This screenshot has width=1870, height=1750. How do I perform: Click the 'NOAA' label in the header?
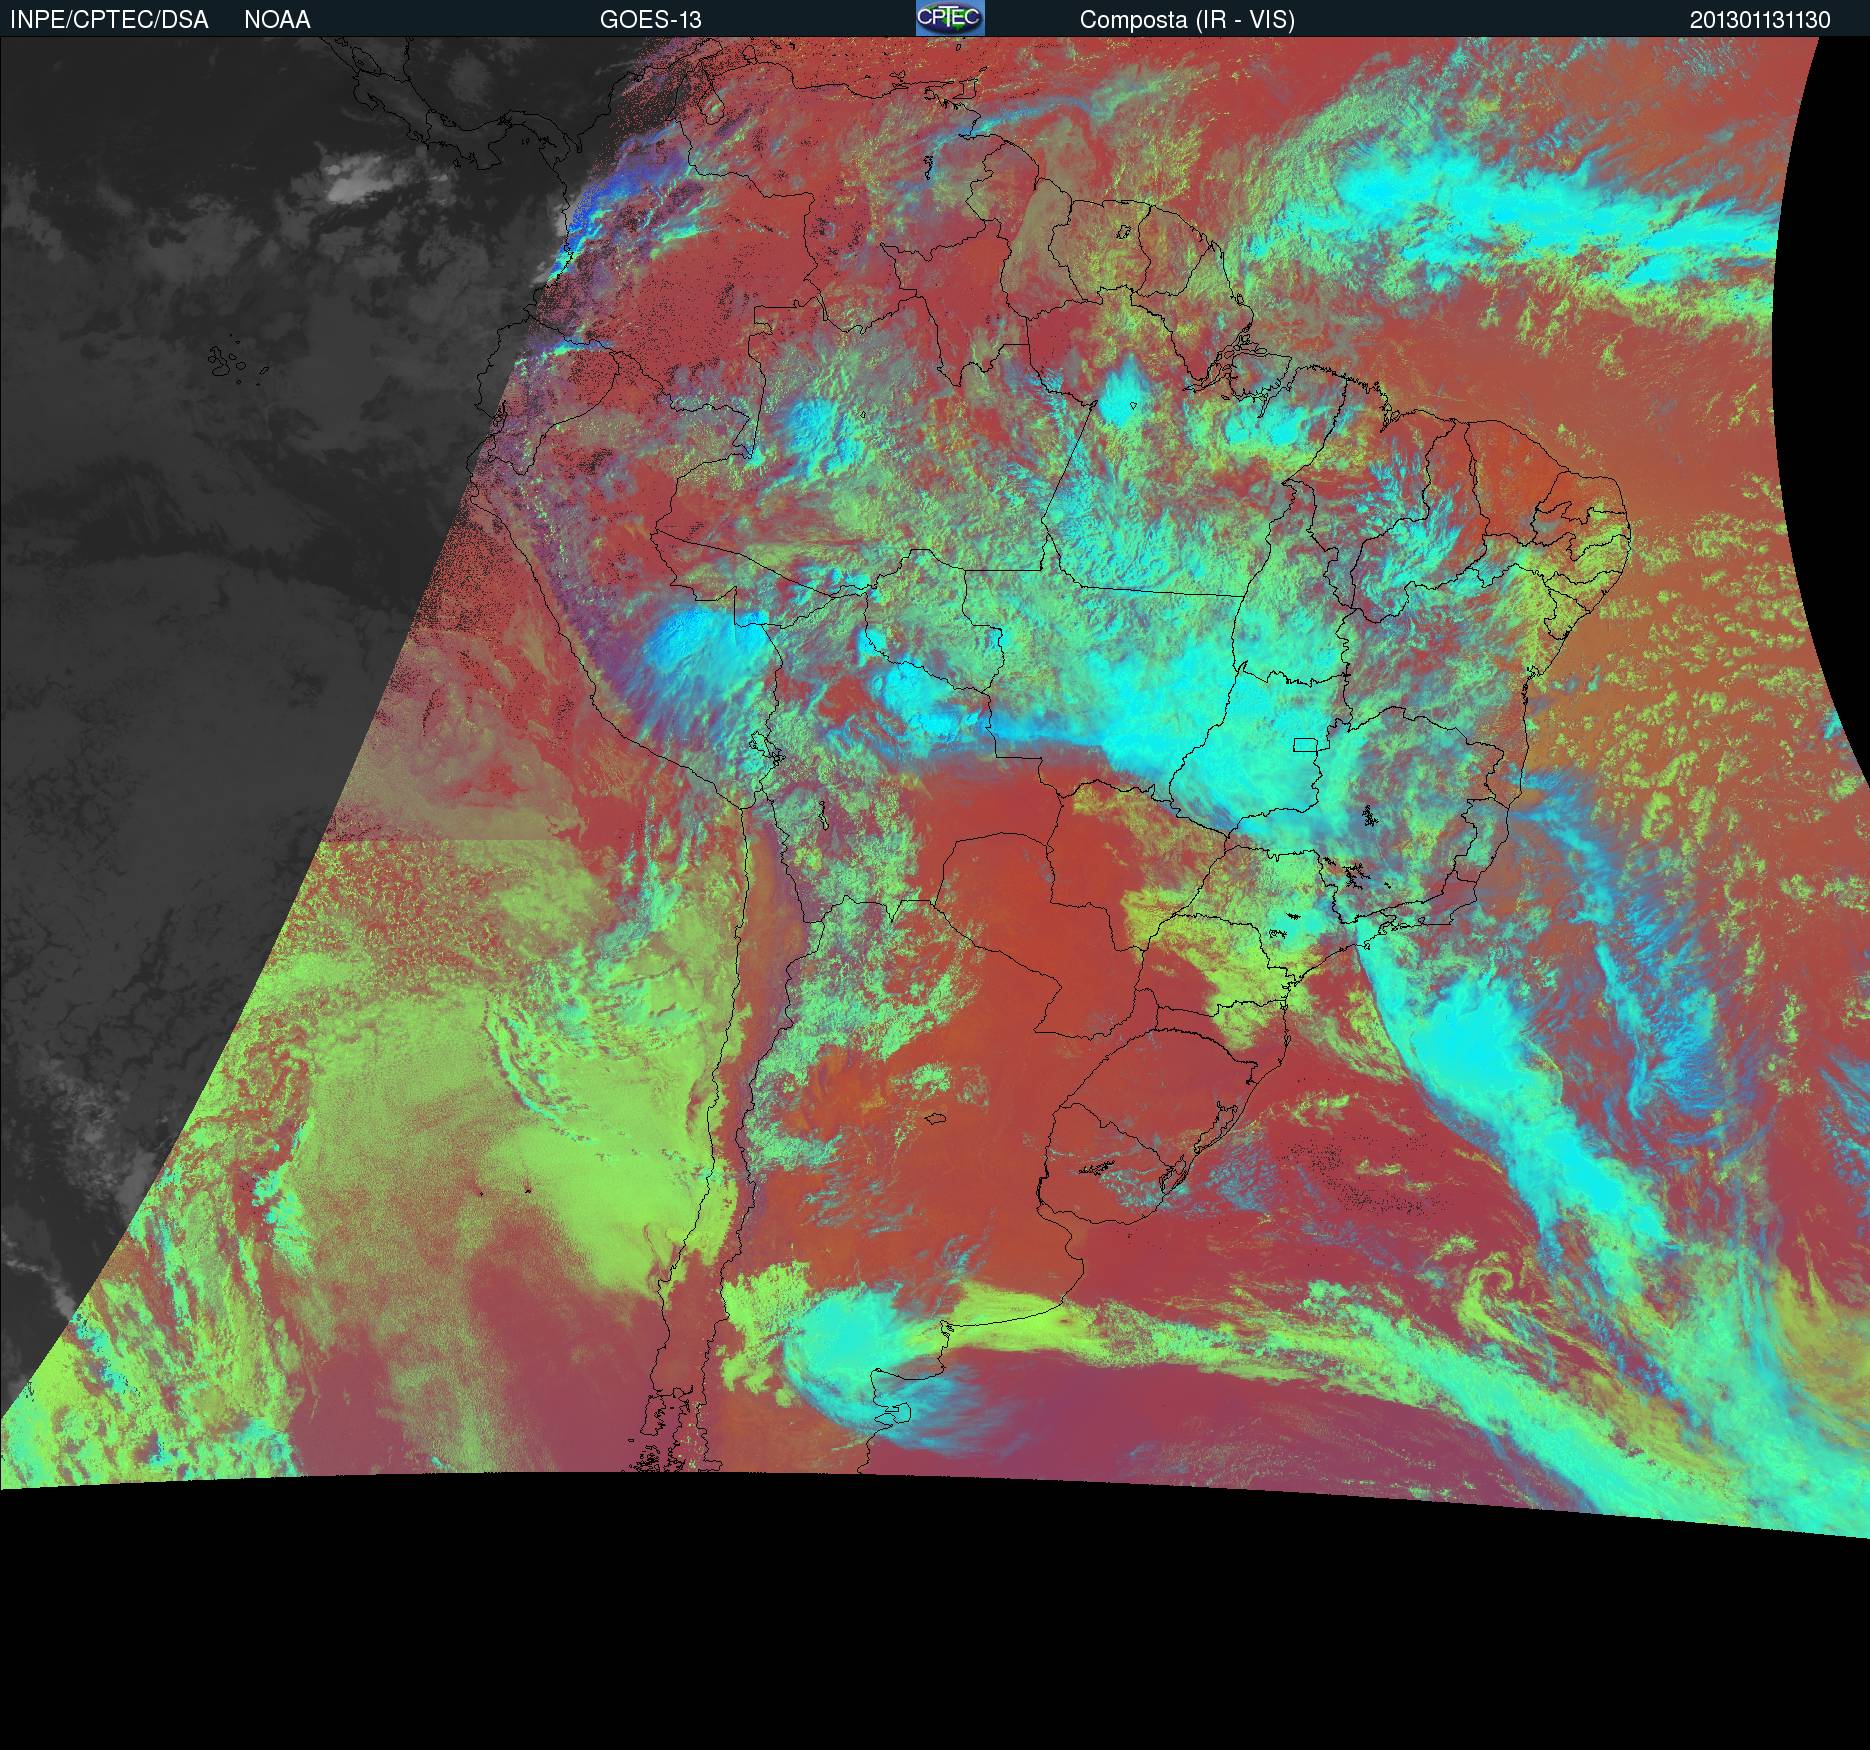tap(277, 20)
